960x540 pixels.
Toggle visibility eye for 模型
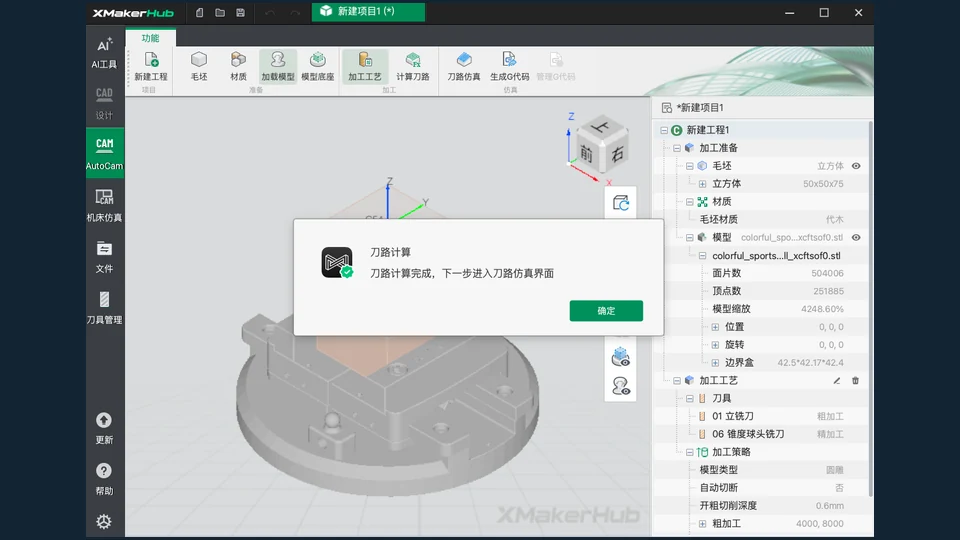(x=856, y=238)
